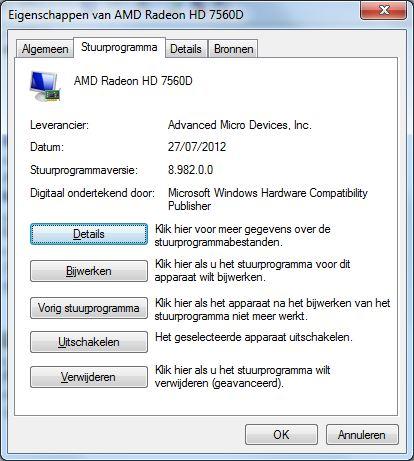The width and height of the screenshot is (414, 461).
Task: Open the Details tab
Action: pos(186,49)
